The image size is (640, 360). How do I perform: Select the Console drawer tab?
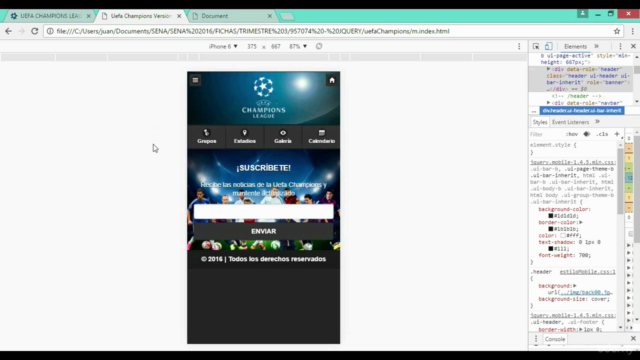click(x=555, y=339)
